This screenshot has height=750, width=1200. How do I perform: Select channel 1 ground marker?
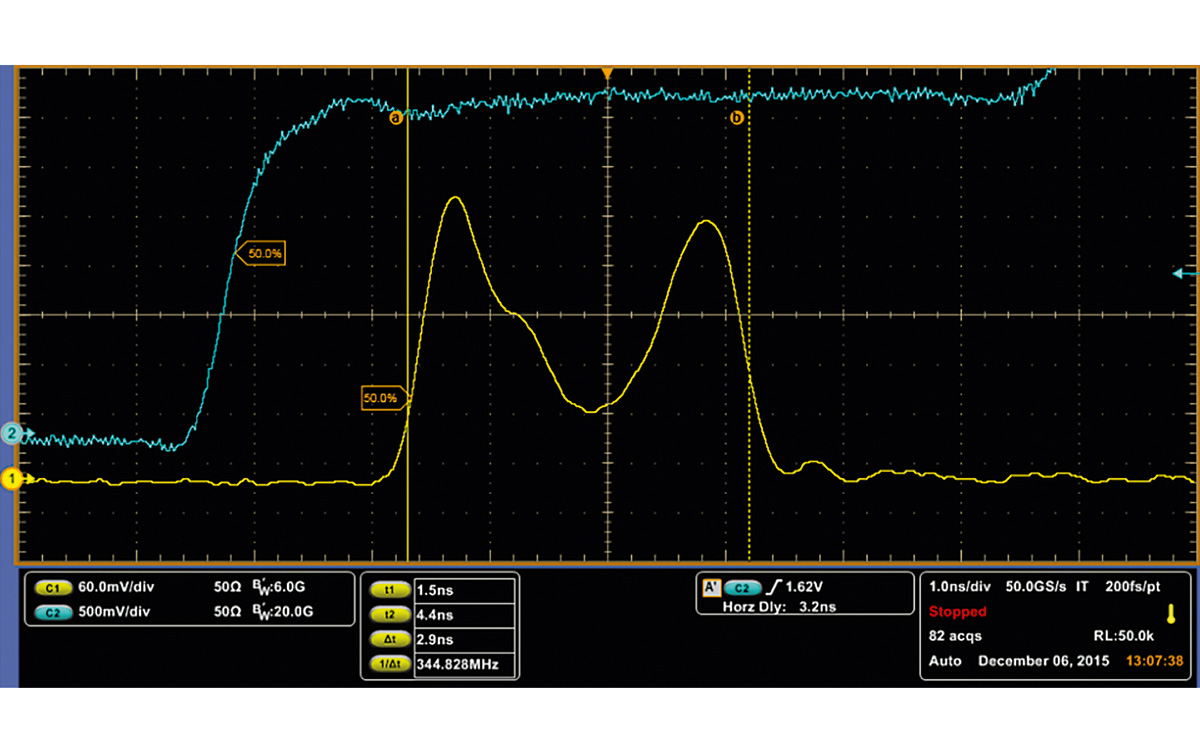pos(12,480)
